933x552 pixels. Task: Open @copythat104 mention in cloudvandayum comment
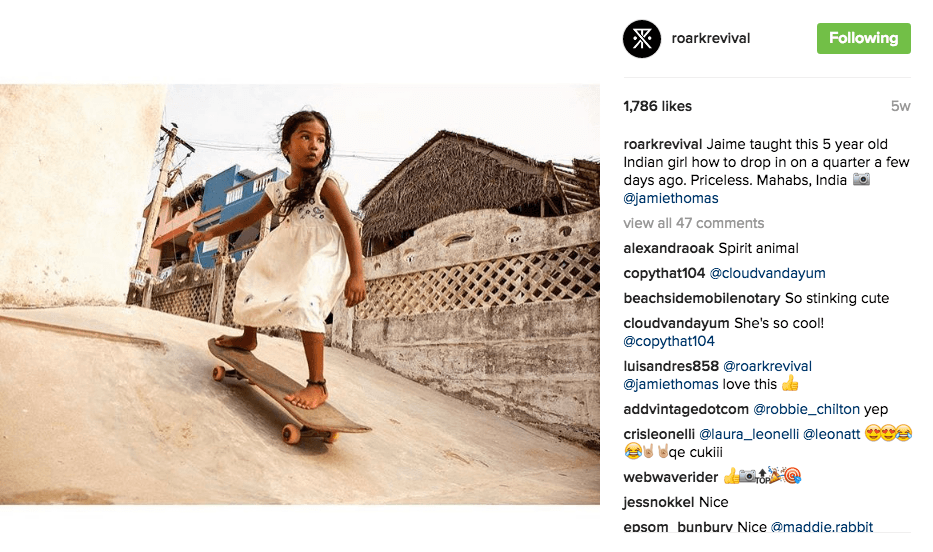(x=669, y=341)
